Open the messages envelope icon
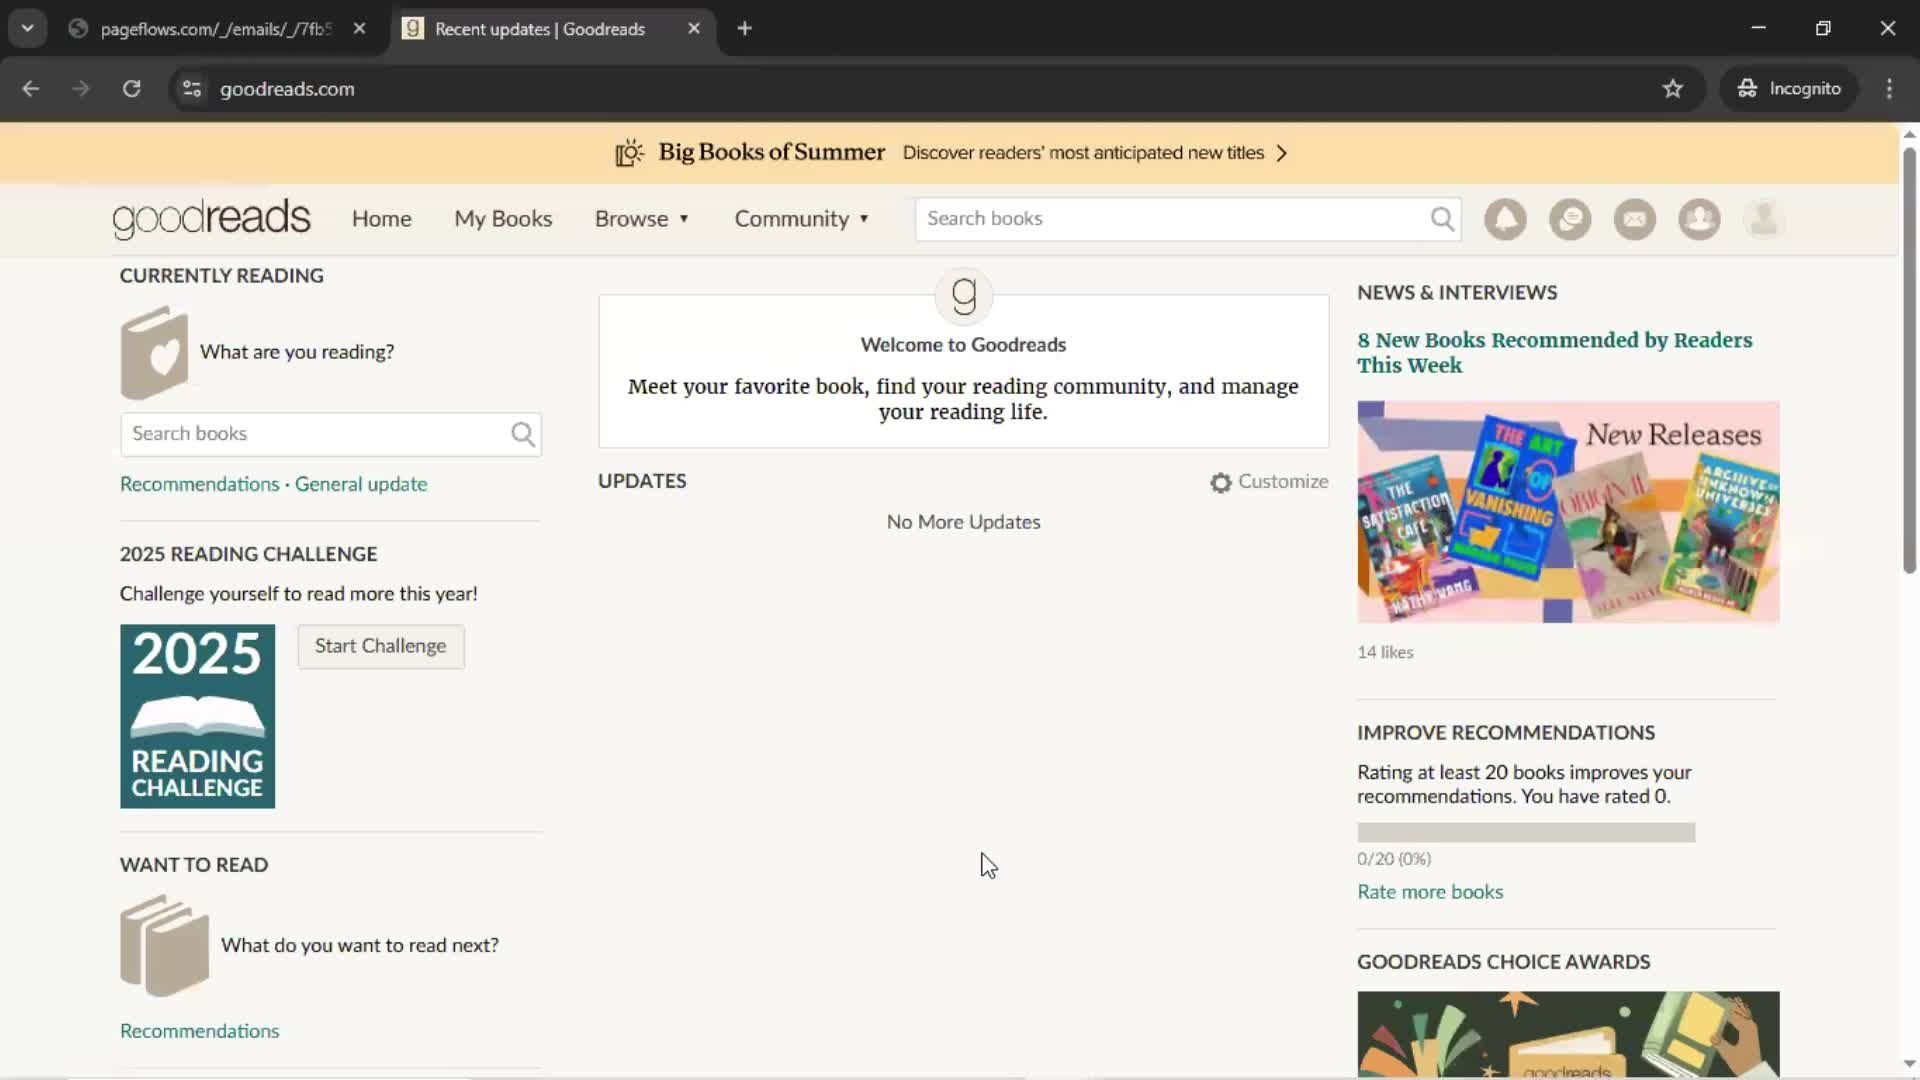 click(x=1635, y=219)
